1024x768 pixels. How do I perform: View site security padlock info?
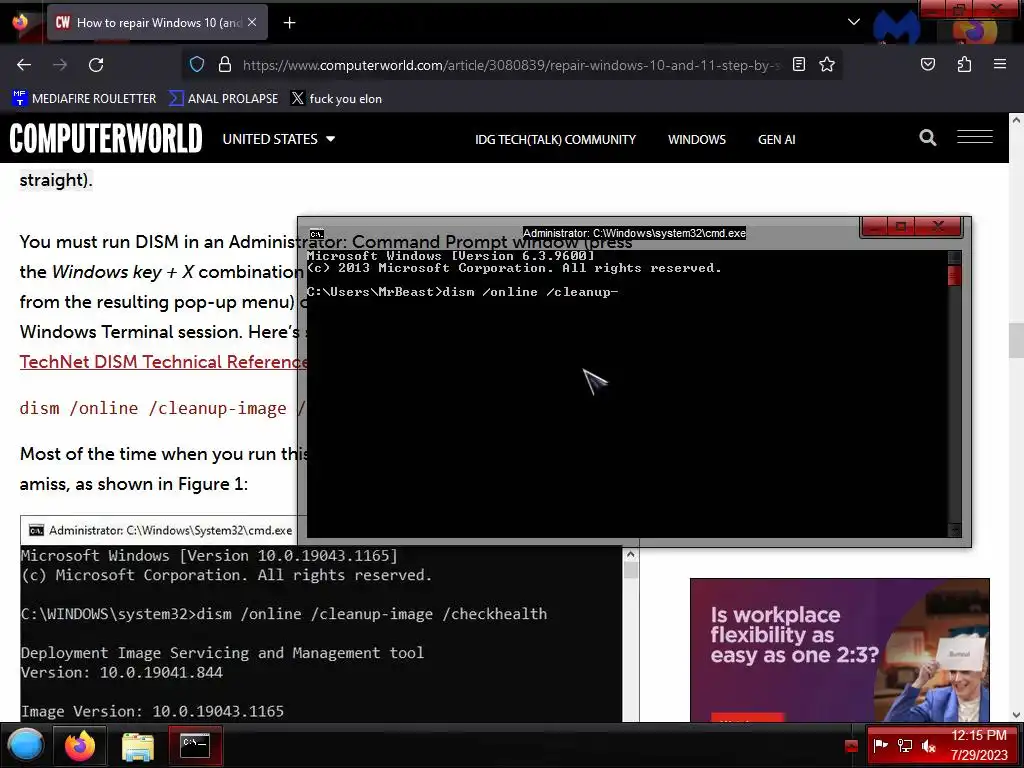pyautogui.click(x=225, y=65)
